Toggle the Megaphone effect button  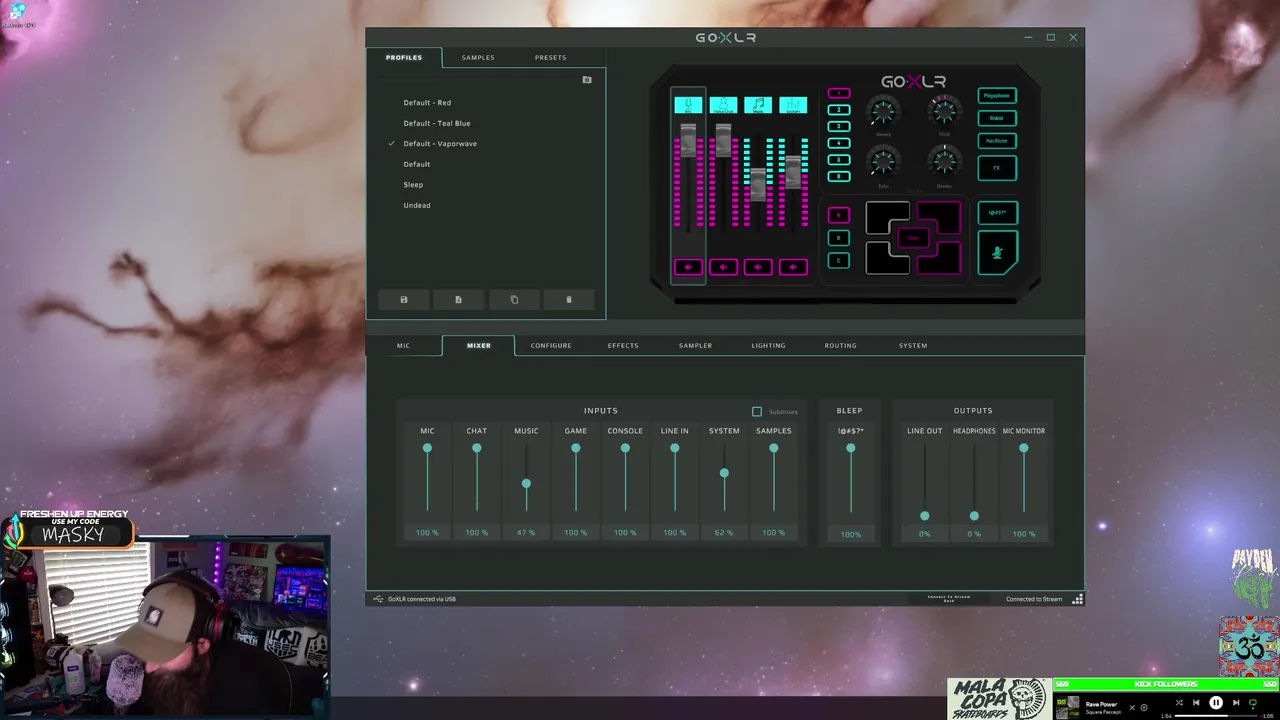(x=997, y=96)
